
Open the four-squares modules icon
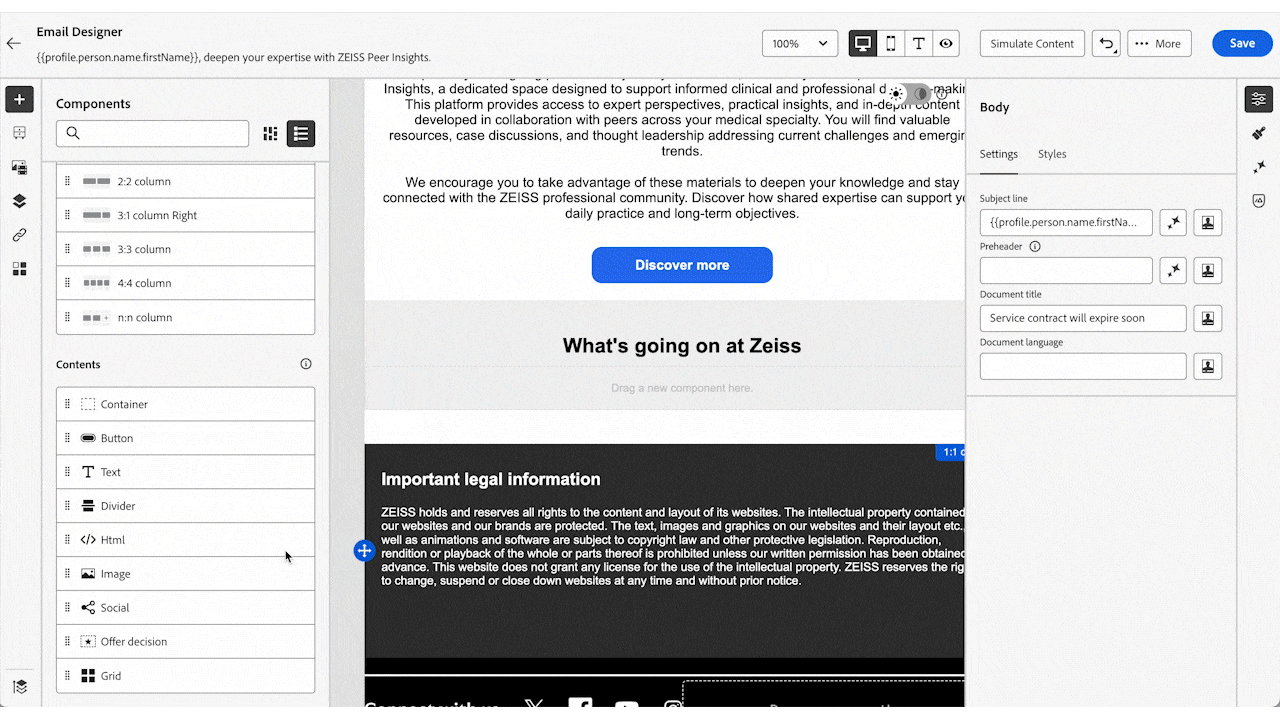(x=19, y=269)
